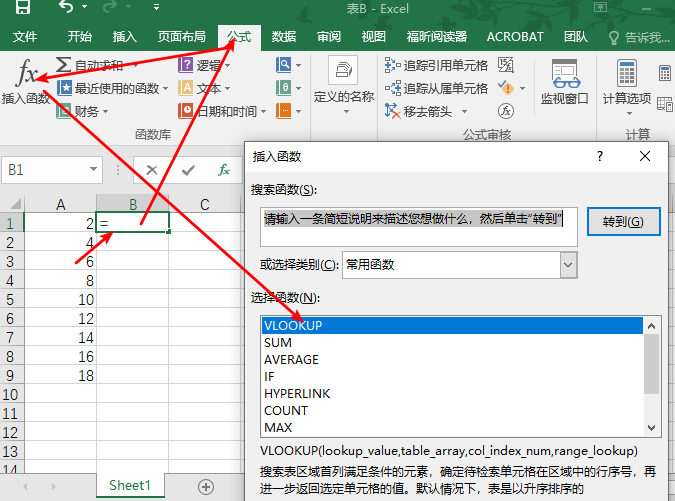Select SUM in function list

pyautogui.click(x=452, y=343)
